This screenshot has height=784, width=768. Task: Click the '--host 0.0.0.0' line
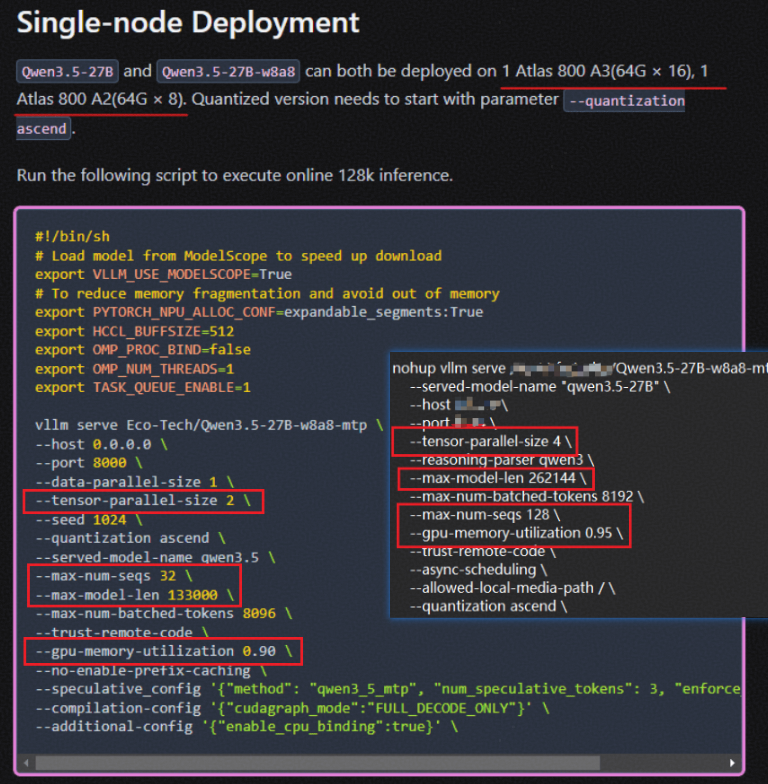[102, 444]
